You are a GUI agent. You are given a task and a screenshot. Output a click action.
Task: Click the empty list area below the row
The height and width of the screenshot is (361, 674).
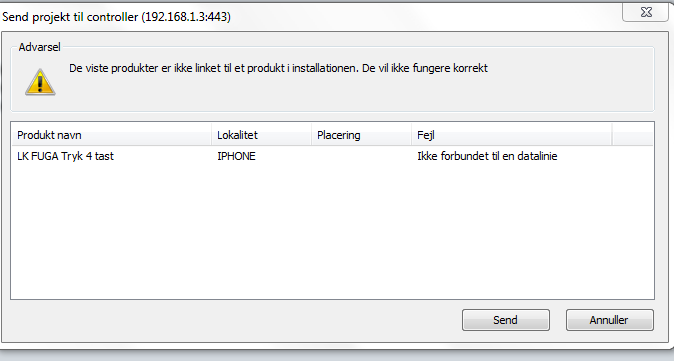click(332, 232)
